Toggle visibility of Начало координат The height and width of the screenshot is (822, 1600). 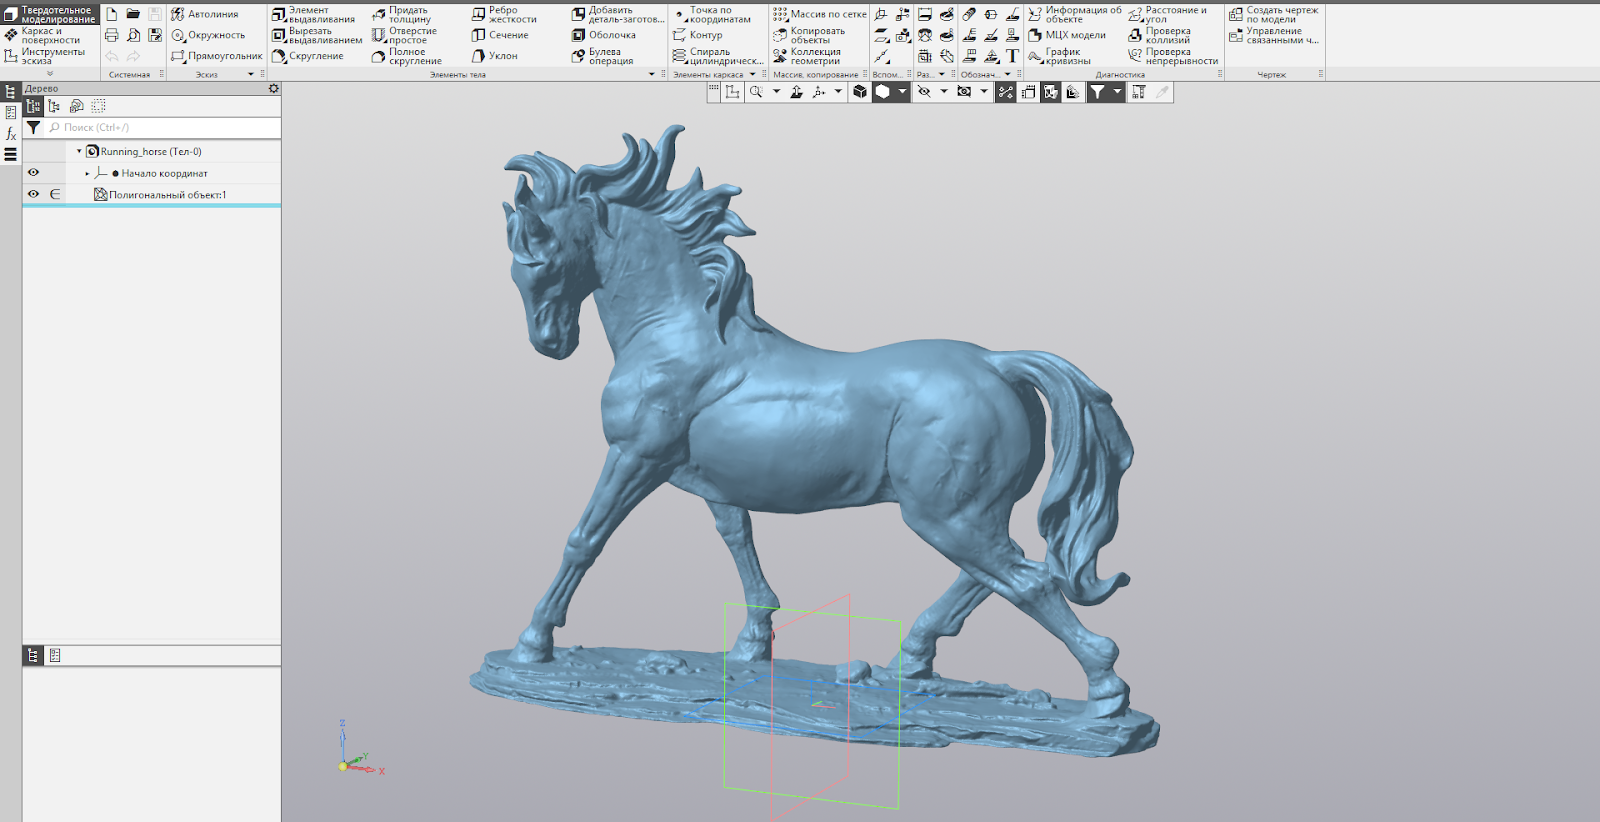tap(33, 173)
